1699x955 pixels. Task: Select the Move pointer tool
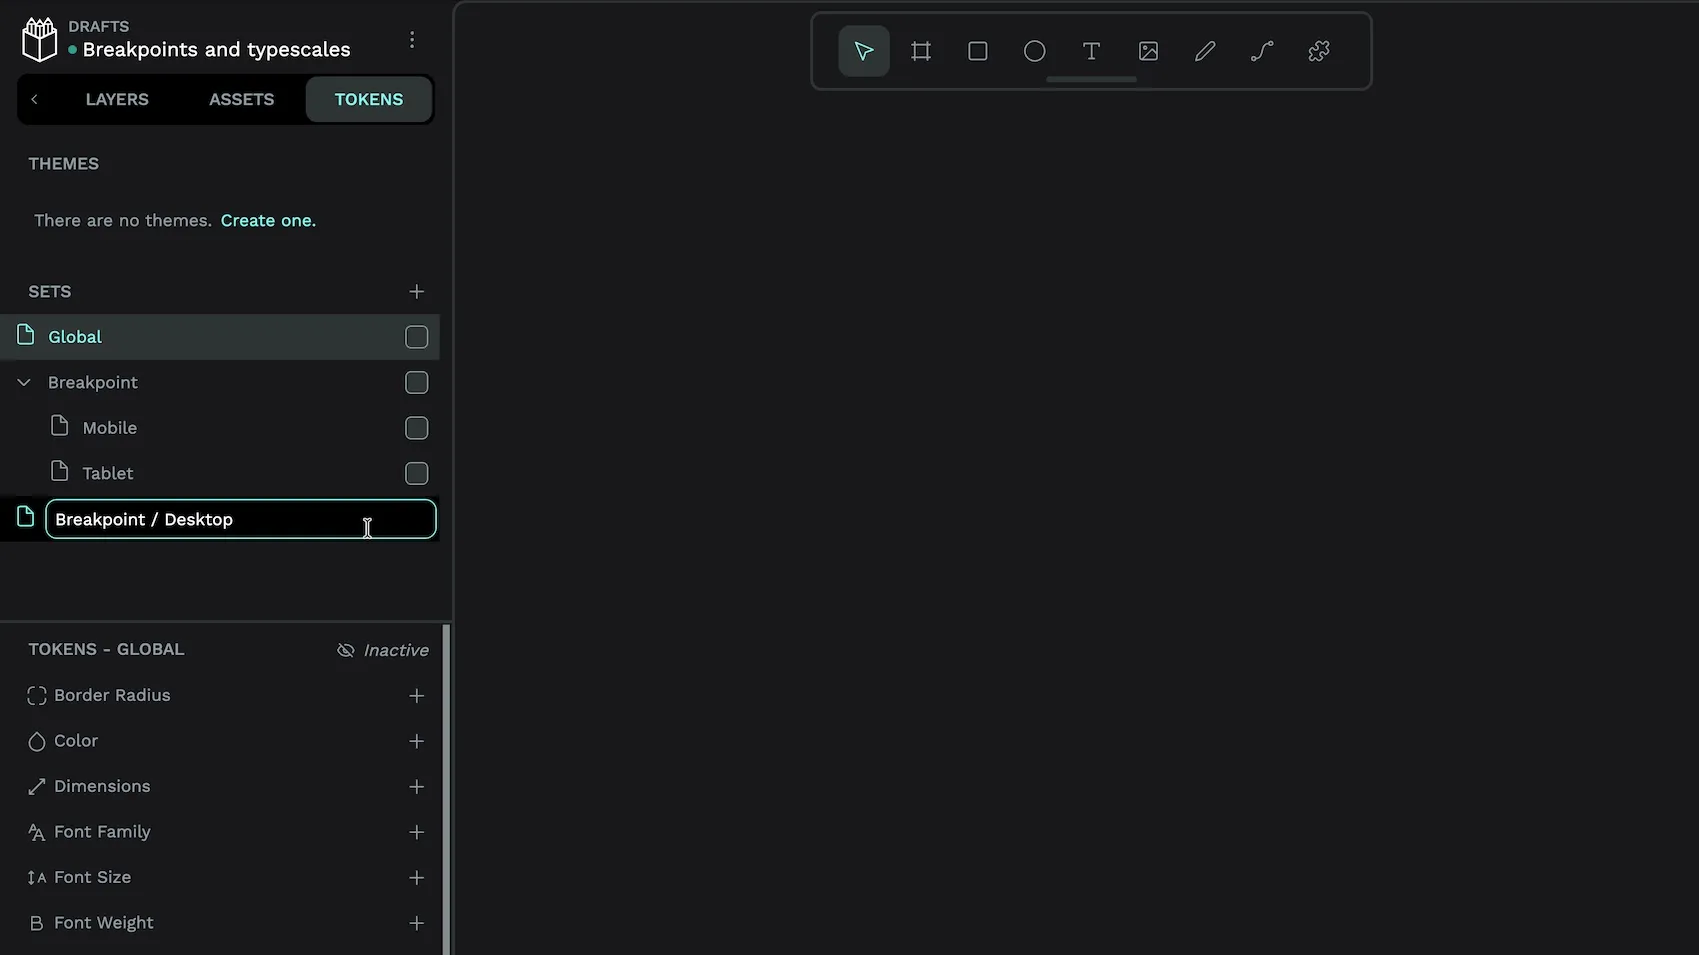coord(864,51)
